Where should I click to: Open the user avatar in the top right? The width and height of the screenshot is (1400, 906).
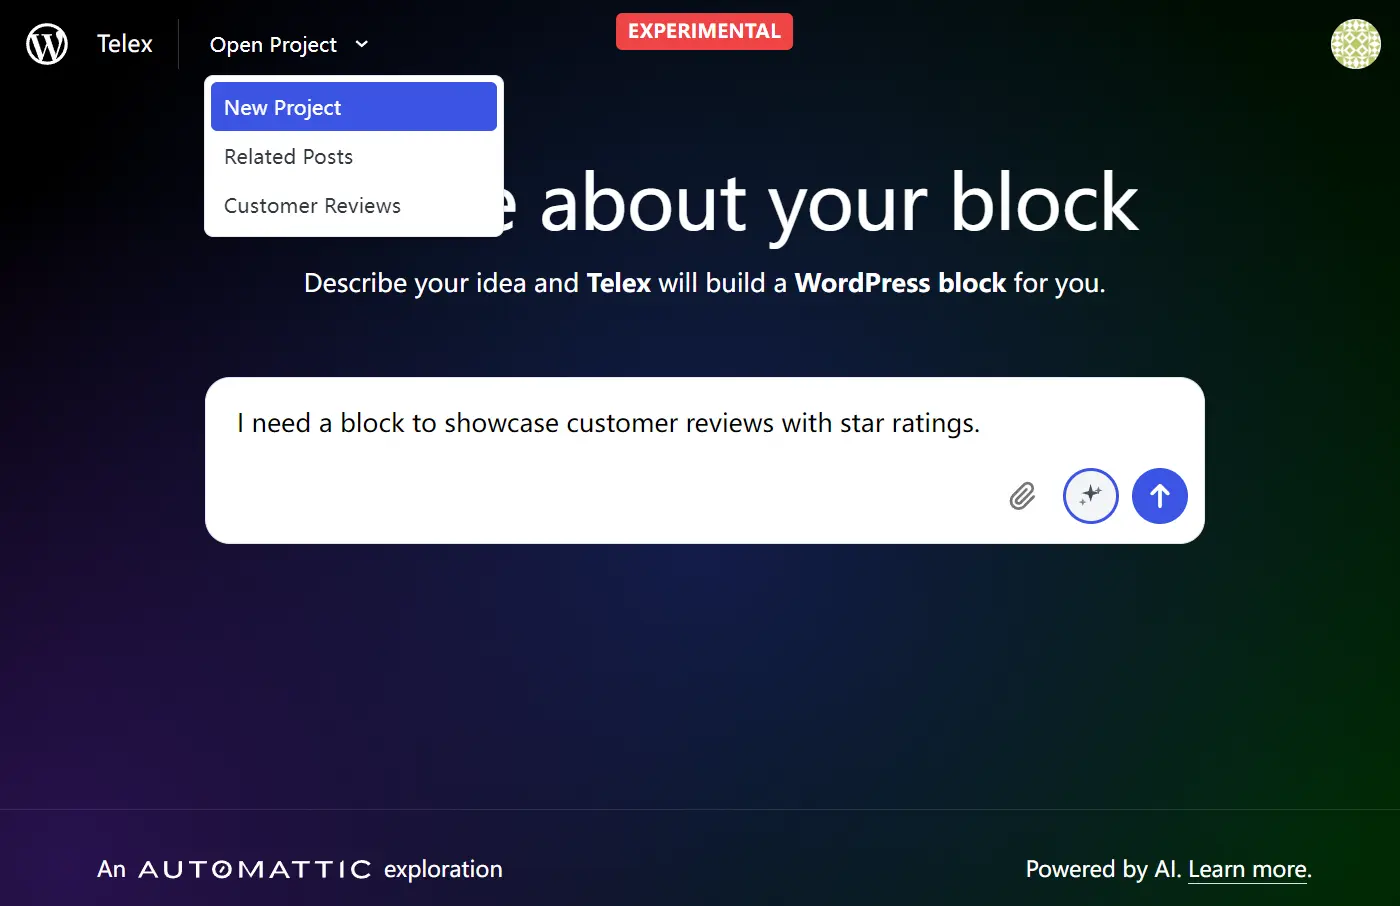[x=1355, y=43]
